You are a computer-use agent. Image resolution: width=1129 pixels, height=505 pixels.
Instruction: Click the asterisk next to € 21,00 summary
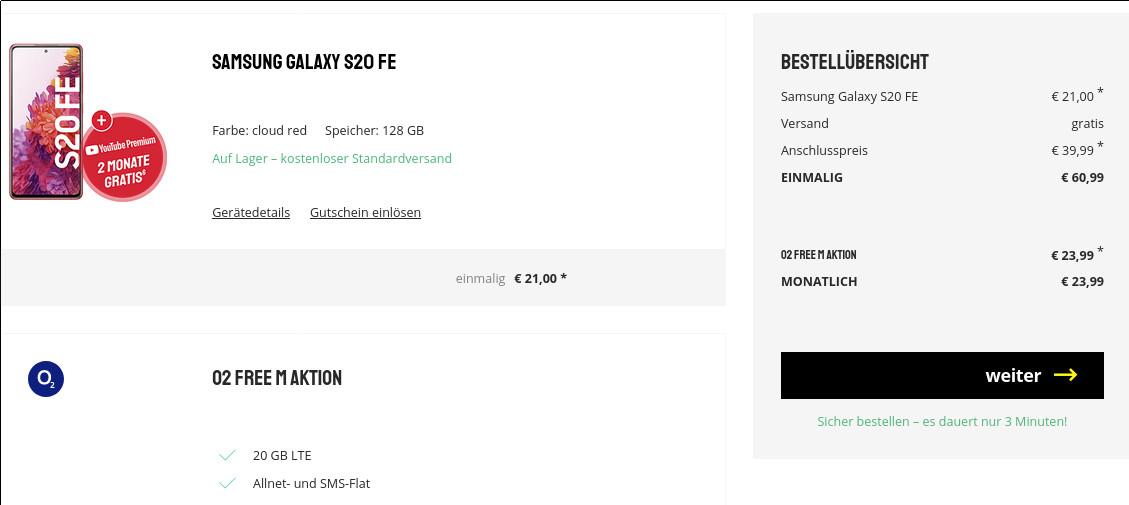pos(1100,91)
